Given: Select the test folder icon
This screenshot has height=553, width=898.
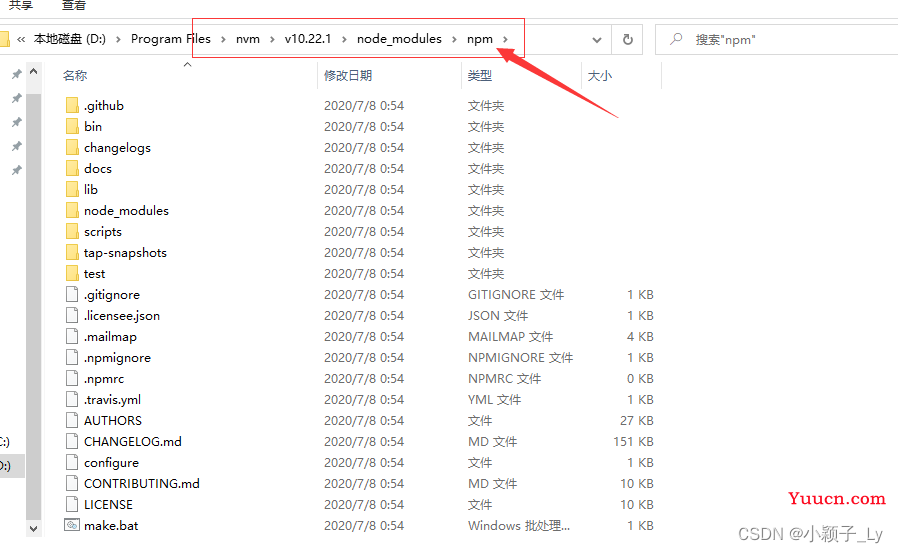Looking at the screenshot, I should pyautogui.click(x=72, y=274).
